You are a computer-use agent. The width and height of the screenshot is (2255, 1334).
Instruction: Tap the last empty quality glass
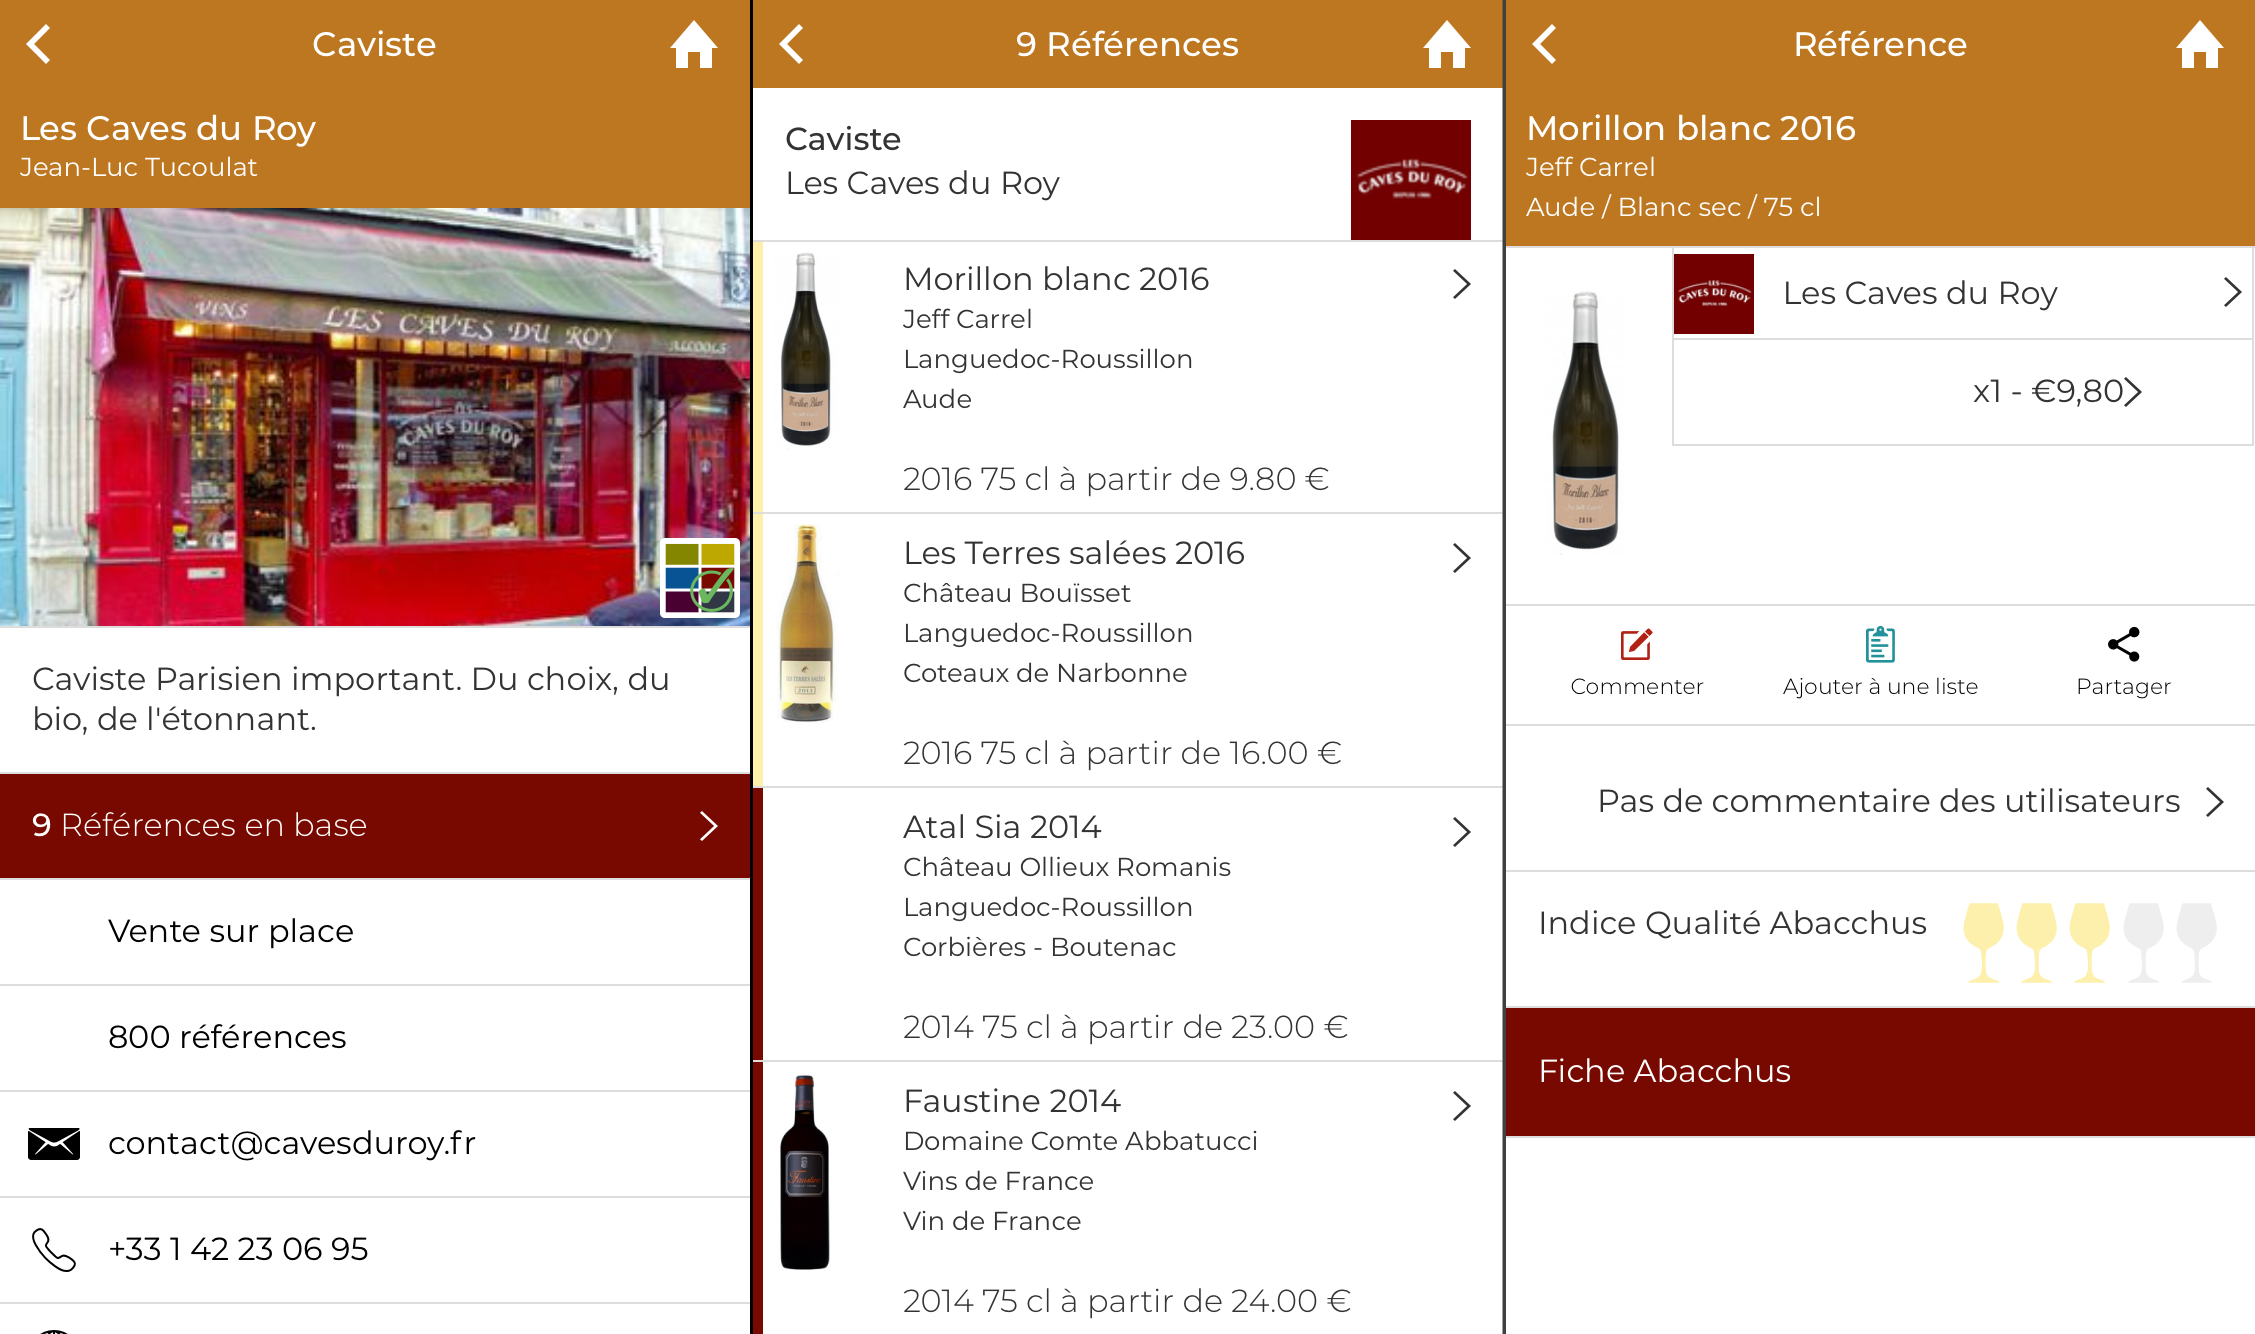2196,942
